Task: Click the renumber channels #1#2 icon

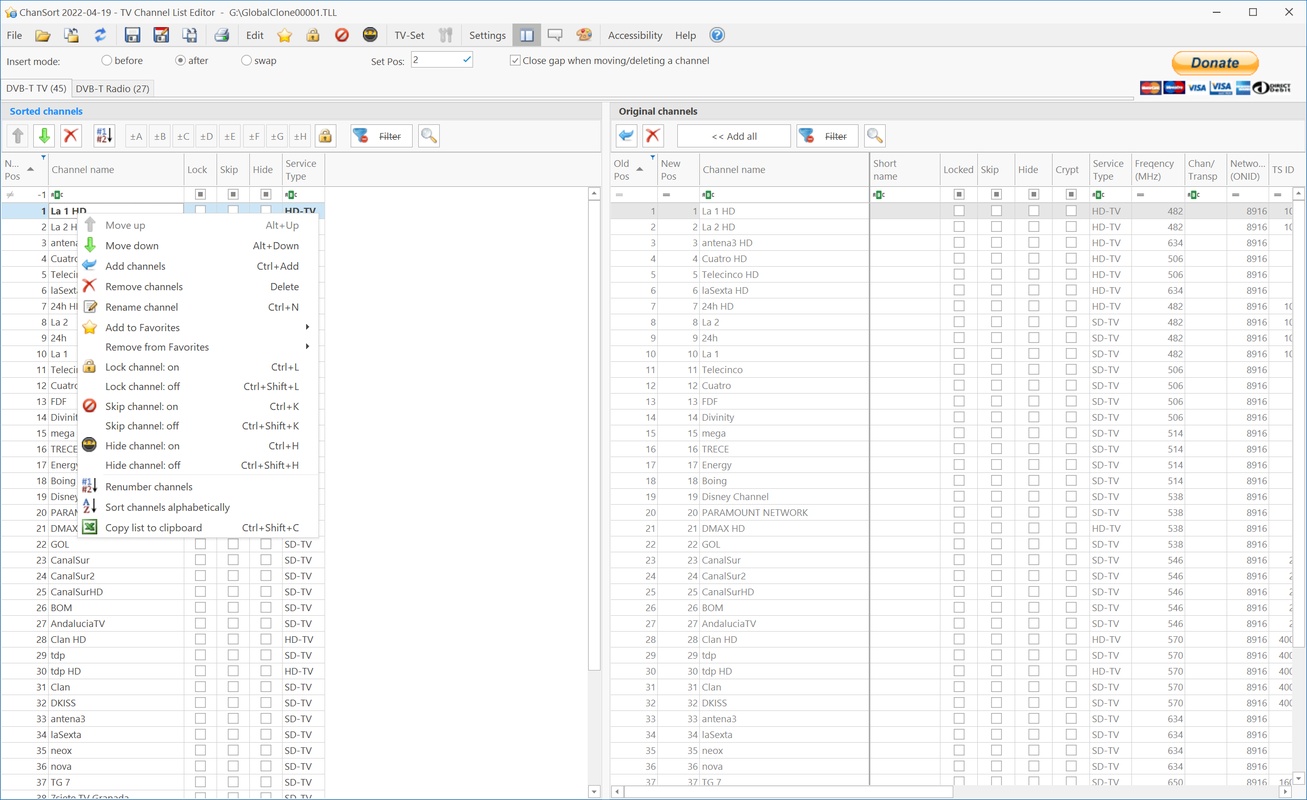Action: (x=104, y=136)
